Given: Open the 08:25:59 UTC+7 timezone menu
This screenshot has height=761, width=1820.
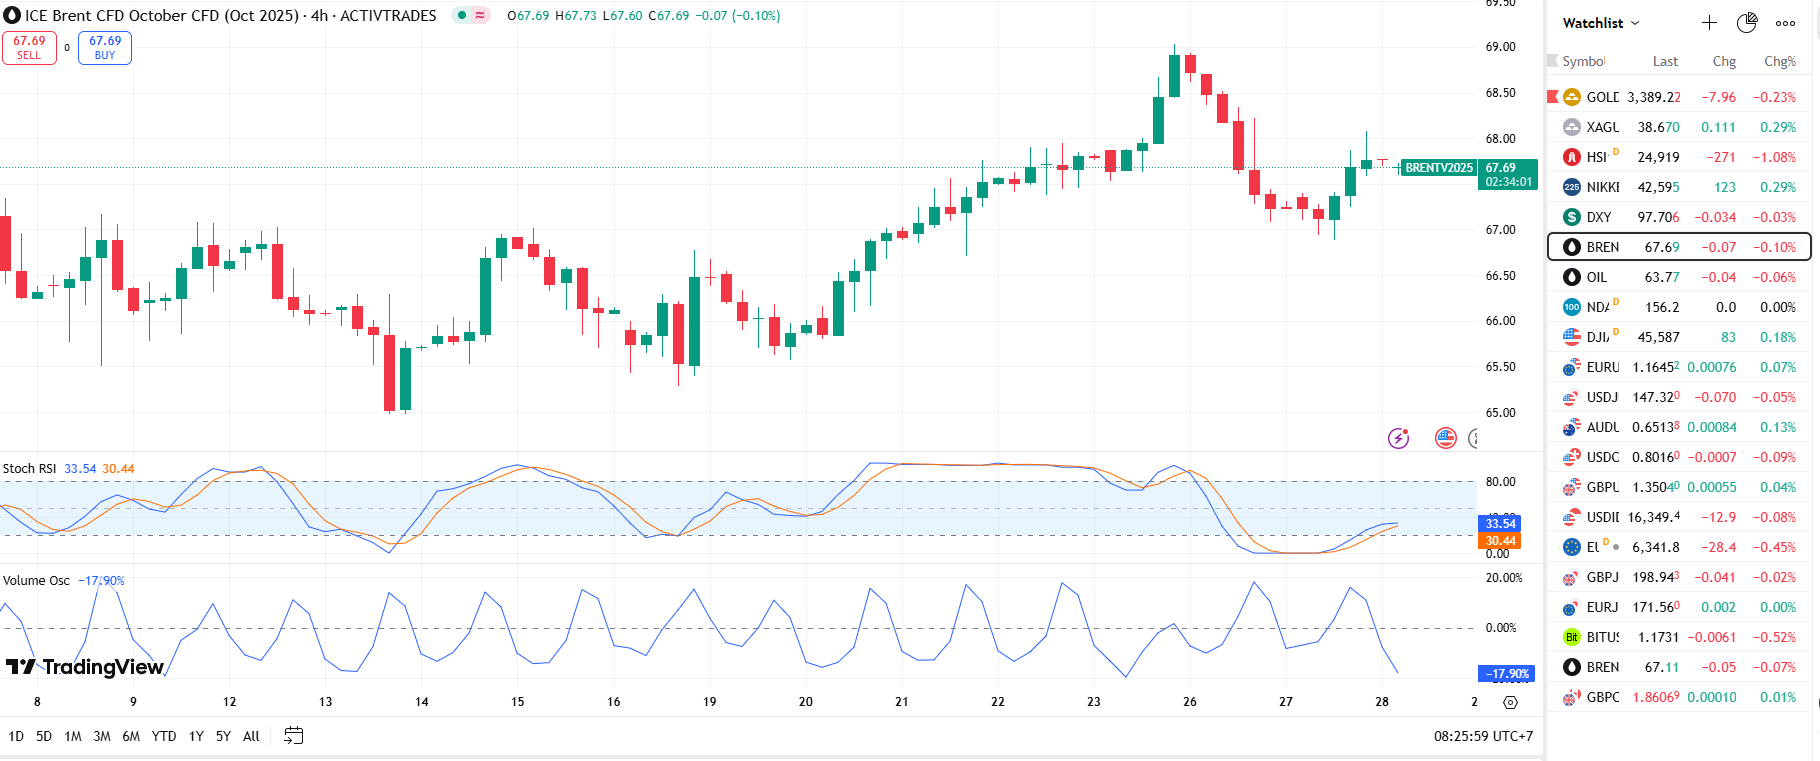Looking at the screenshot, I should [1483, 736].
